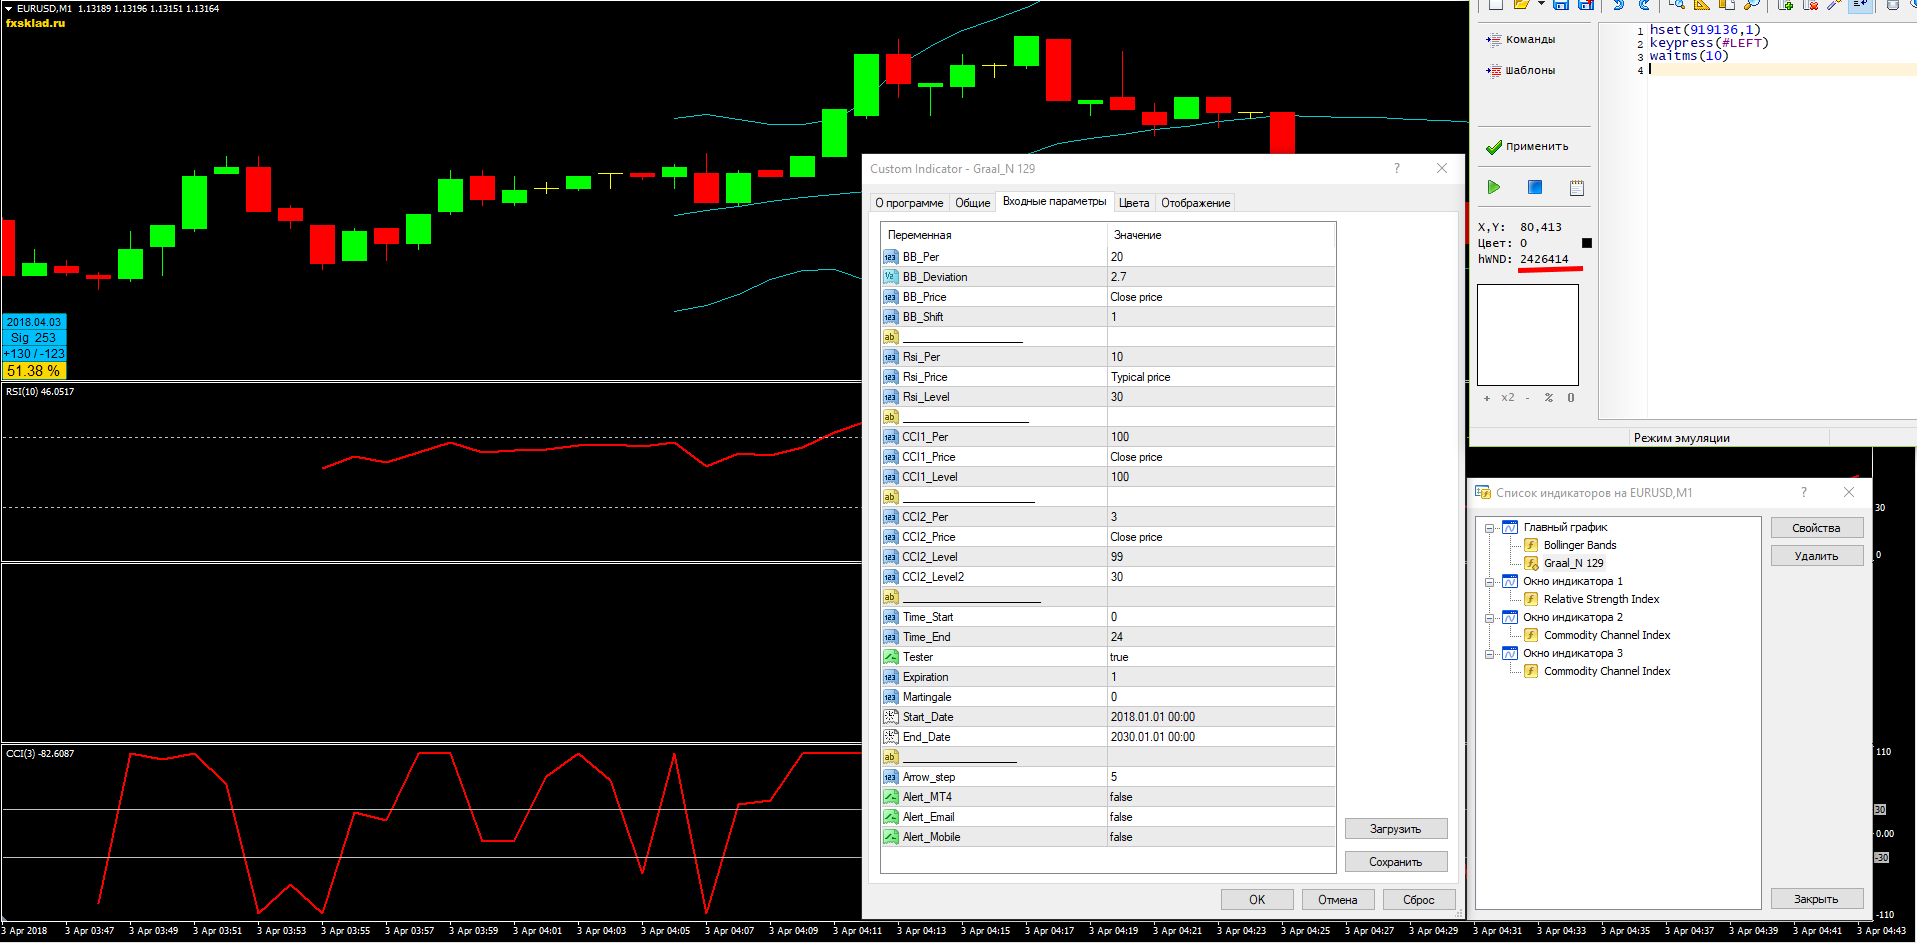Click the black Цвет color swatch
The image size is (1917, 943).
click(1587, 243)
